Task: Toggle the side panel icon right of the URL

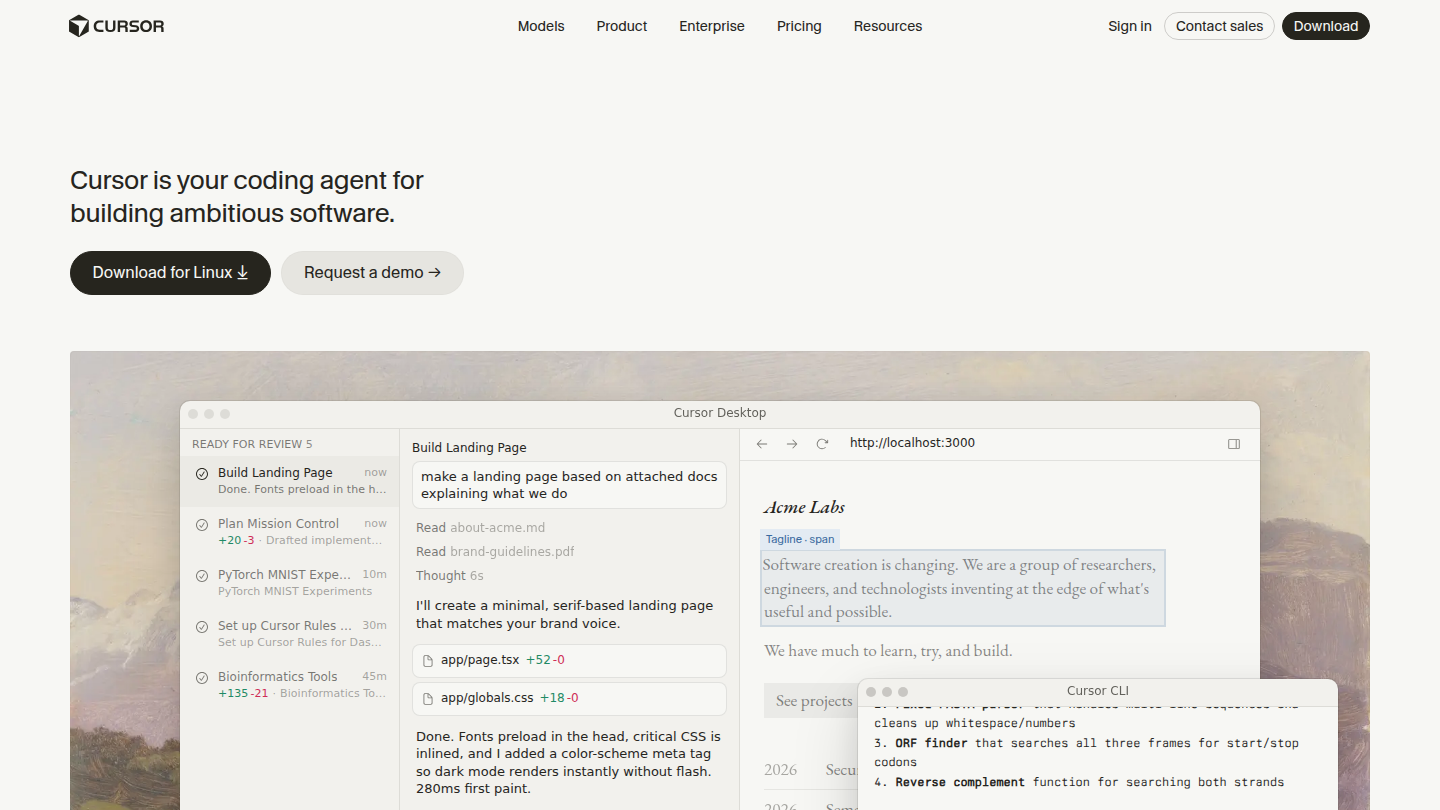Action: 1234,444
